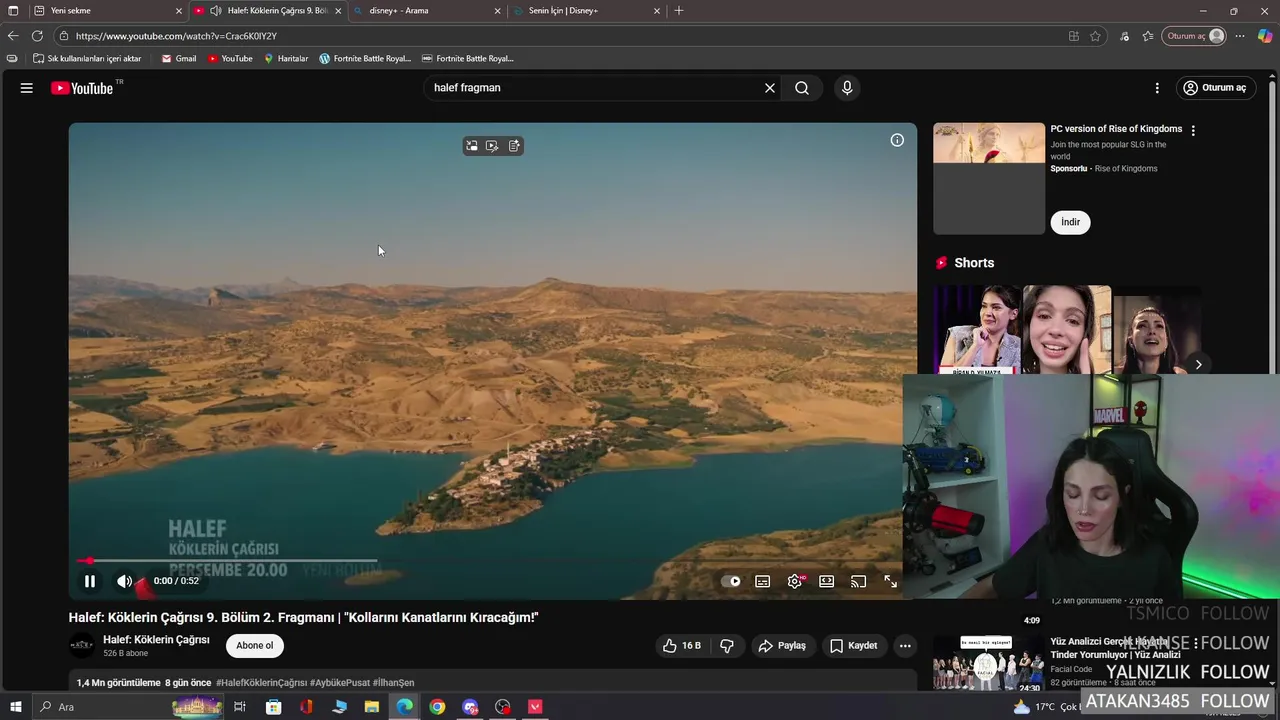Switch to theater mode
1280x720 pixels.
tap(827, 581)
